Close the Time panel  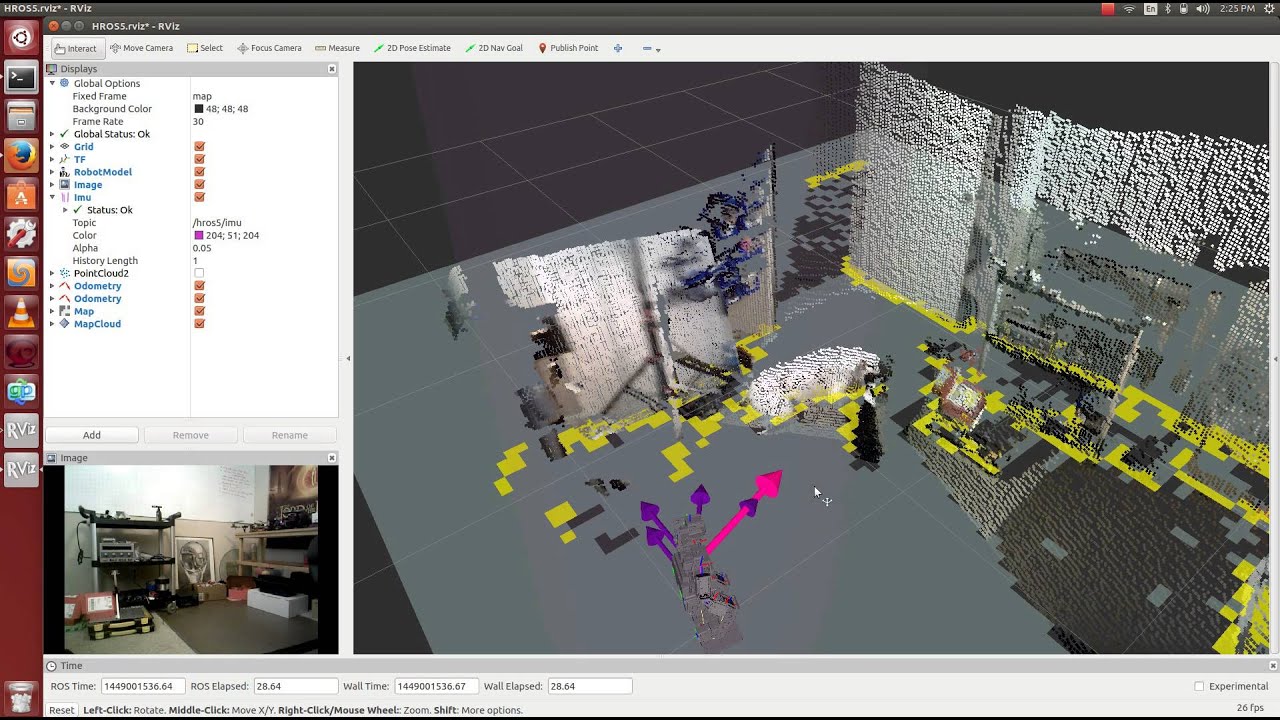(1273, 666)
